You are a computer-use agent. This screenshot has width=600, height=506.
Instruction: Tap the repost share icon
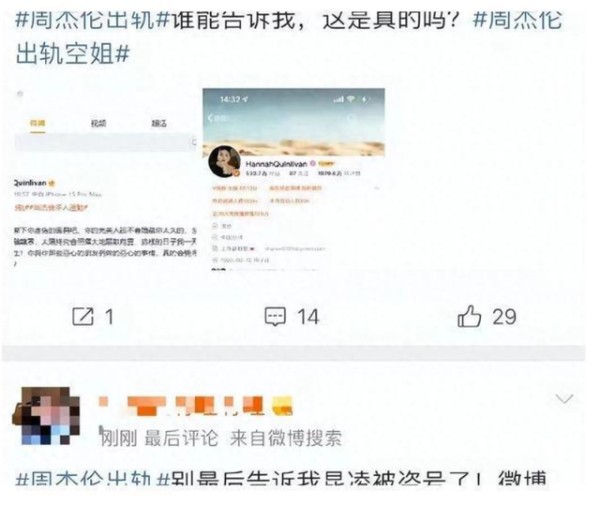pos(83,317)
